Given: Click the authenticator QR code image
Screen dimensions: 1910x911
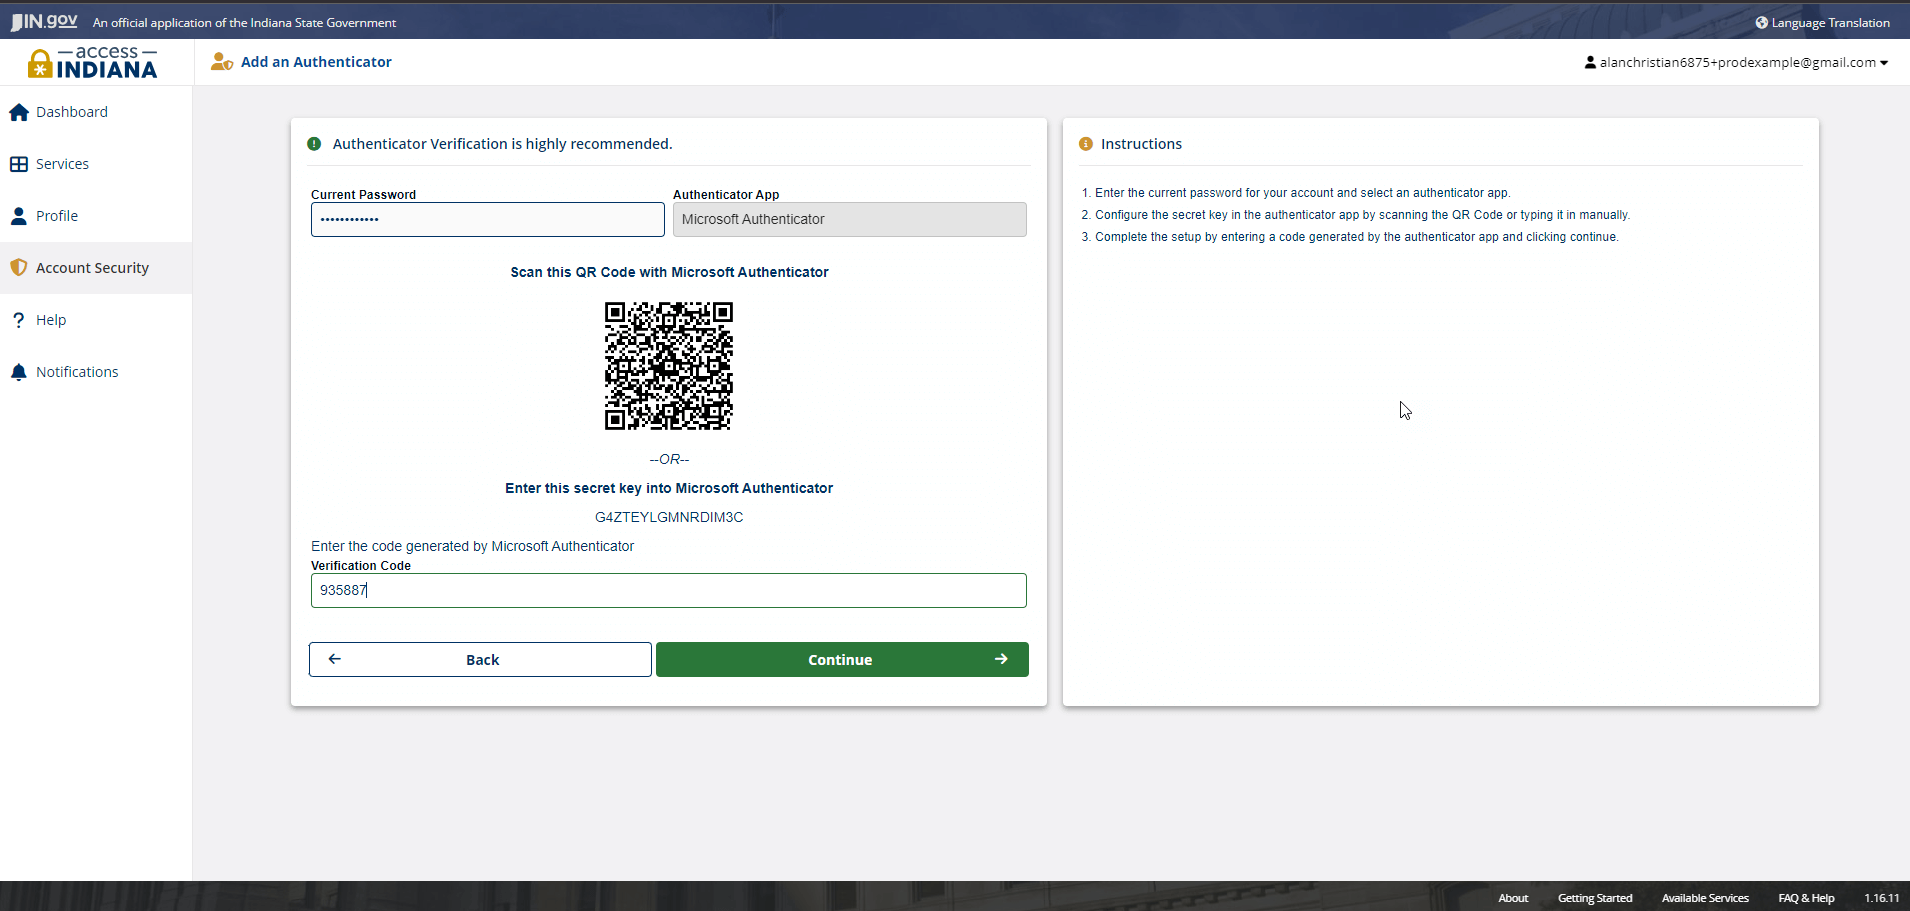Looking at the screenshot, I should tap(669, 366).
